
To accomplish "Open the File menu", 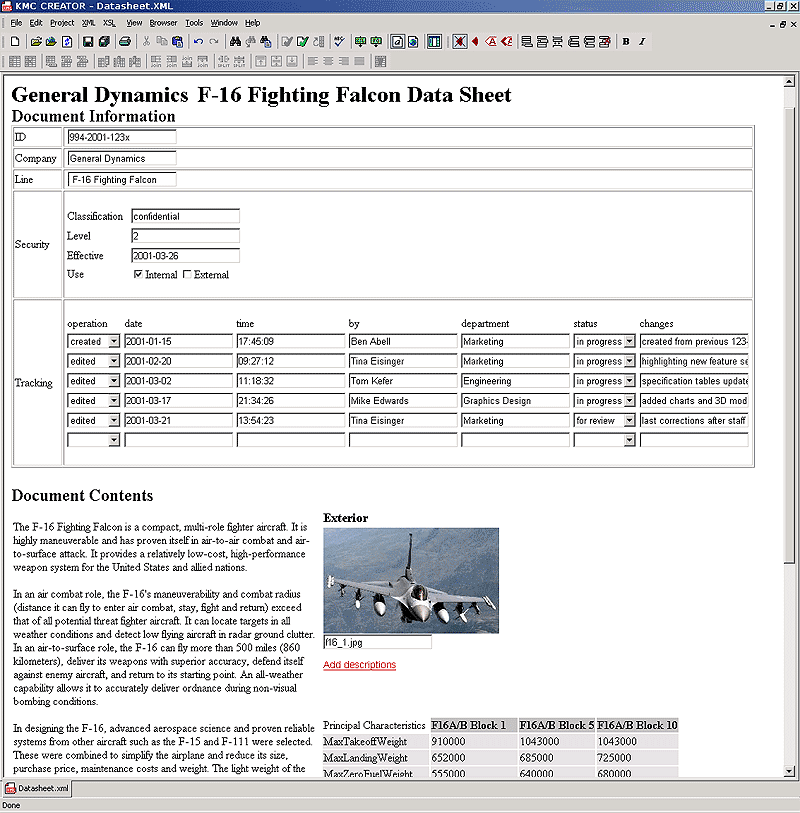I will [16, 23].
